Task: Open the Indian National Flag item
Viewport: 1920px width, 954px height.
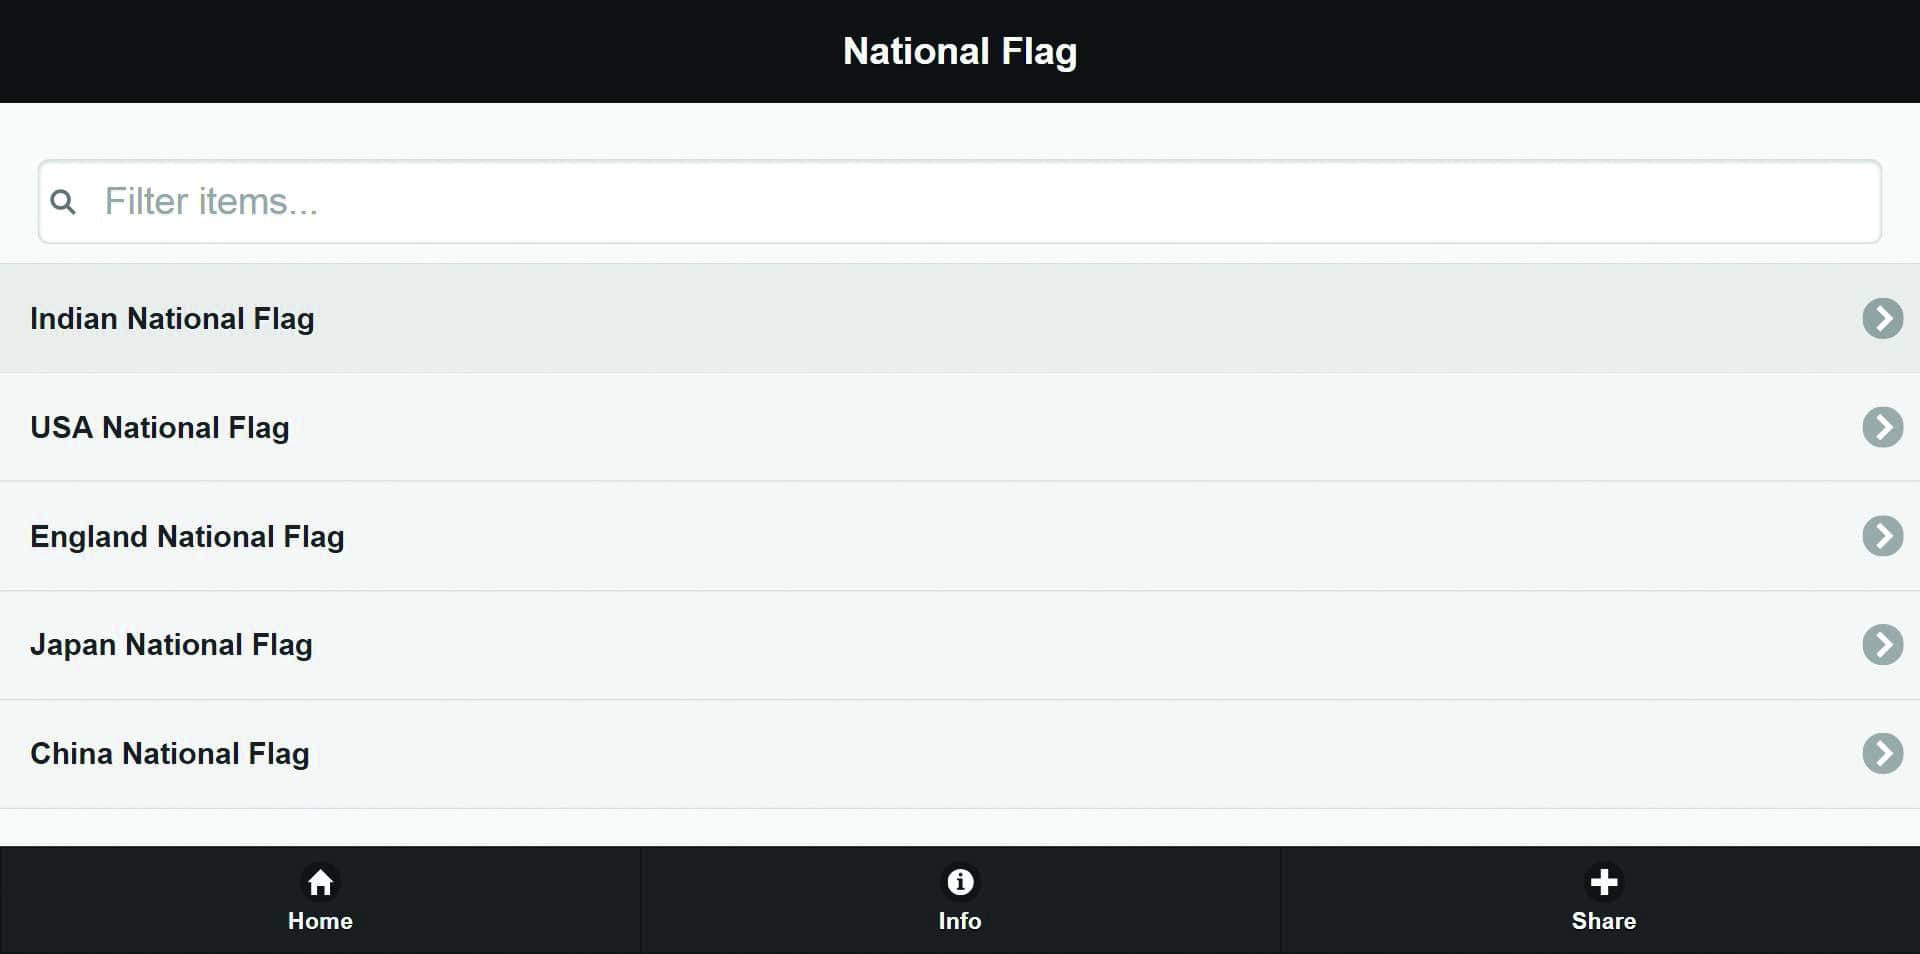Action: pos(172,319)
